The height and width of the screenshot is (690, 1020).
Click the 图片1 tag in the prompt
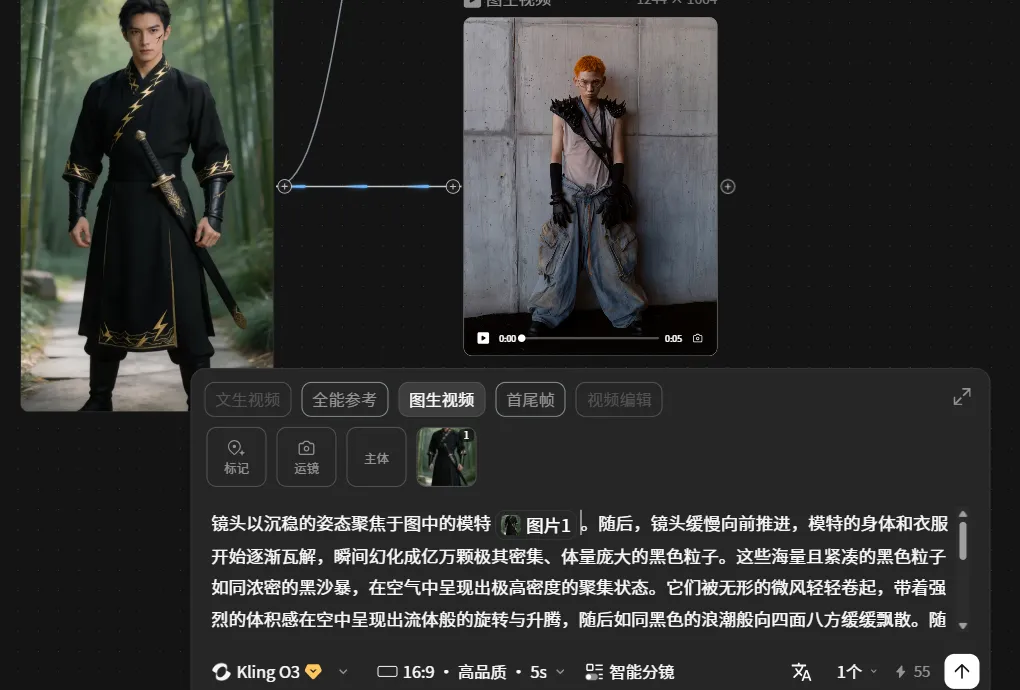click(x=537, y=525)
